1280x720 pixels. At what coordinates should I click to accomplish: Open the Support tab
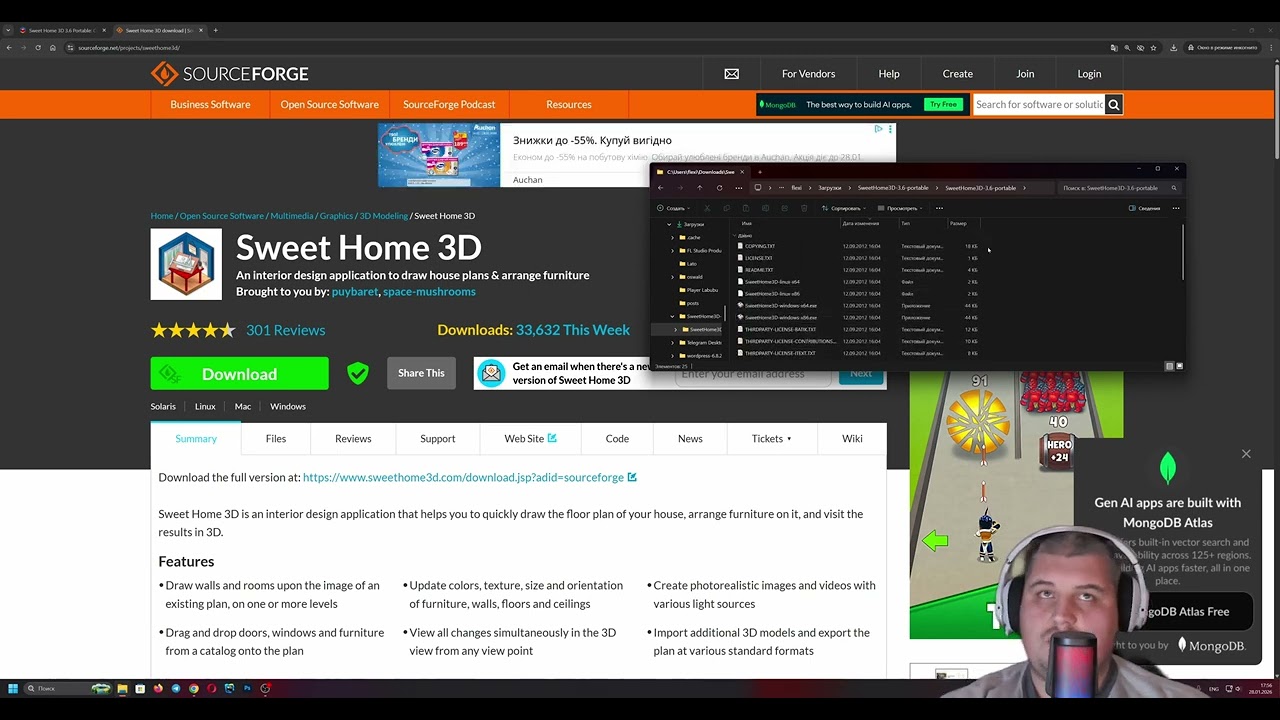[438, 439]
